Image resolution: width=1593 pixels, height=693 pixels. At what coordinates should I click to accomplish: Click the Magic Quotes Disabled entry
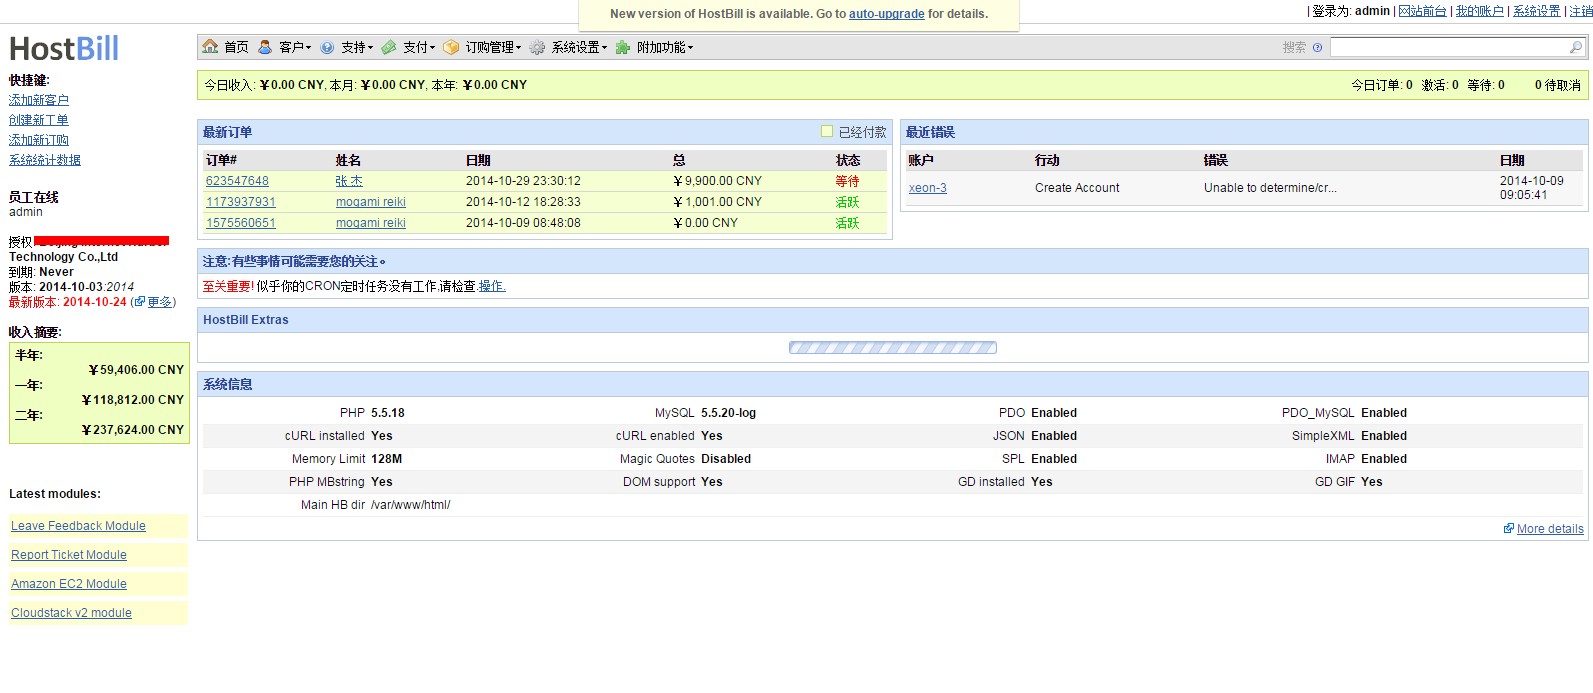point(685,459)
